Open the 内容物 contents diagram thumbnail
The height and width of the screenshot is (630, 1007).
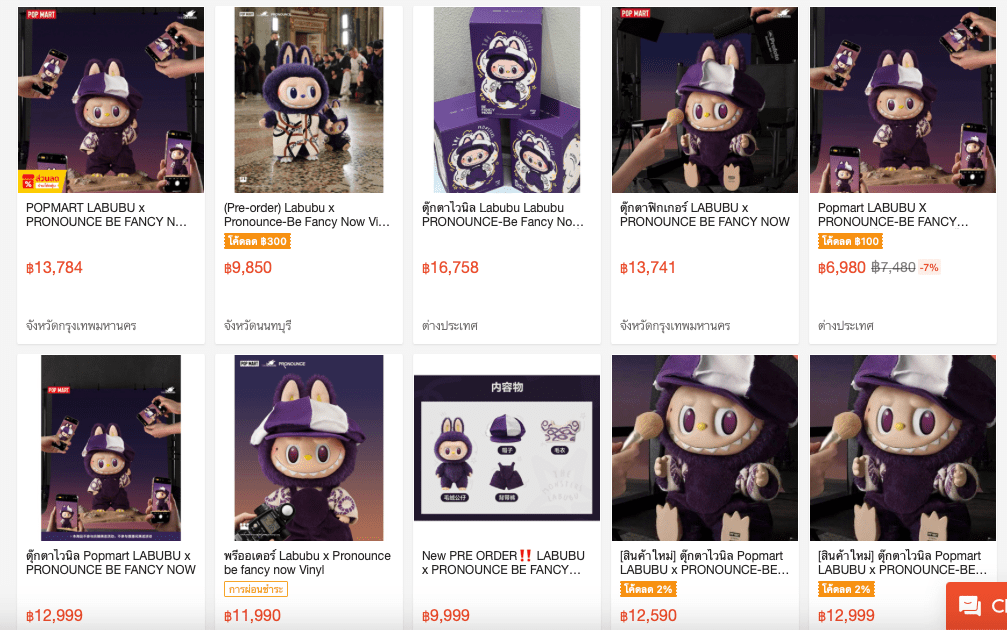coord(506,448)
